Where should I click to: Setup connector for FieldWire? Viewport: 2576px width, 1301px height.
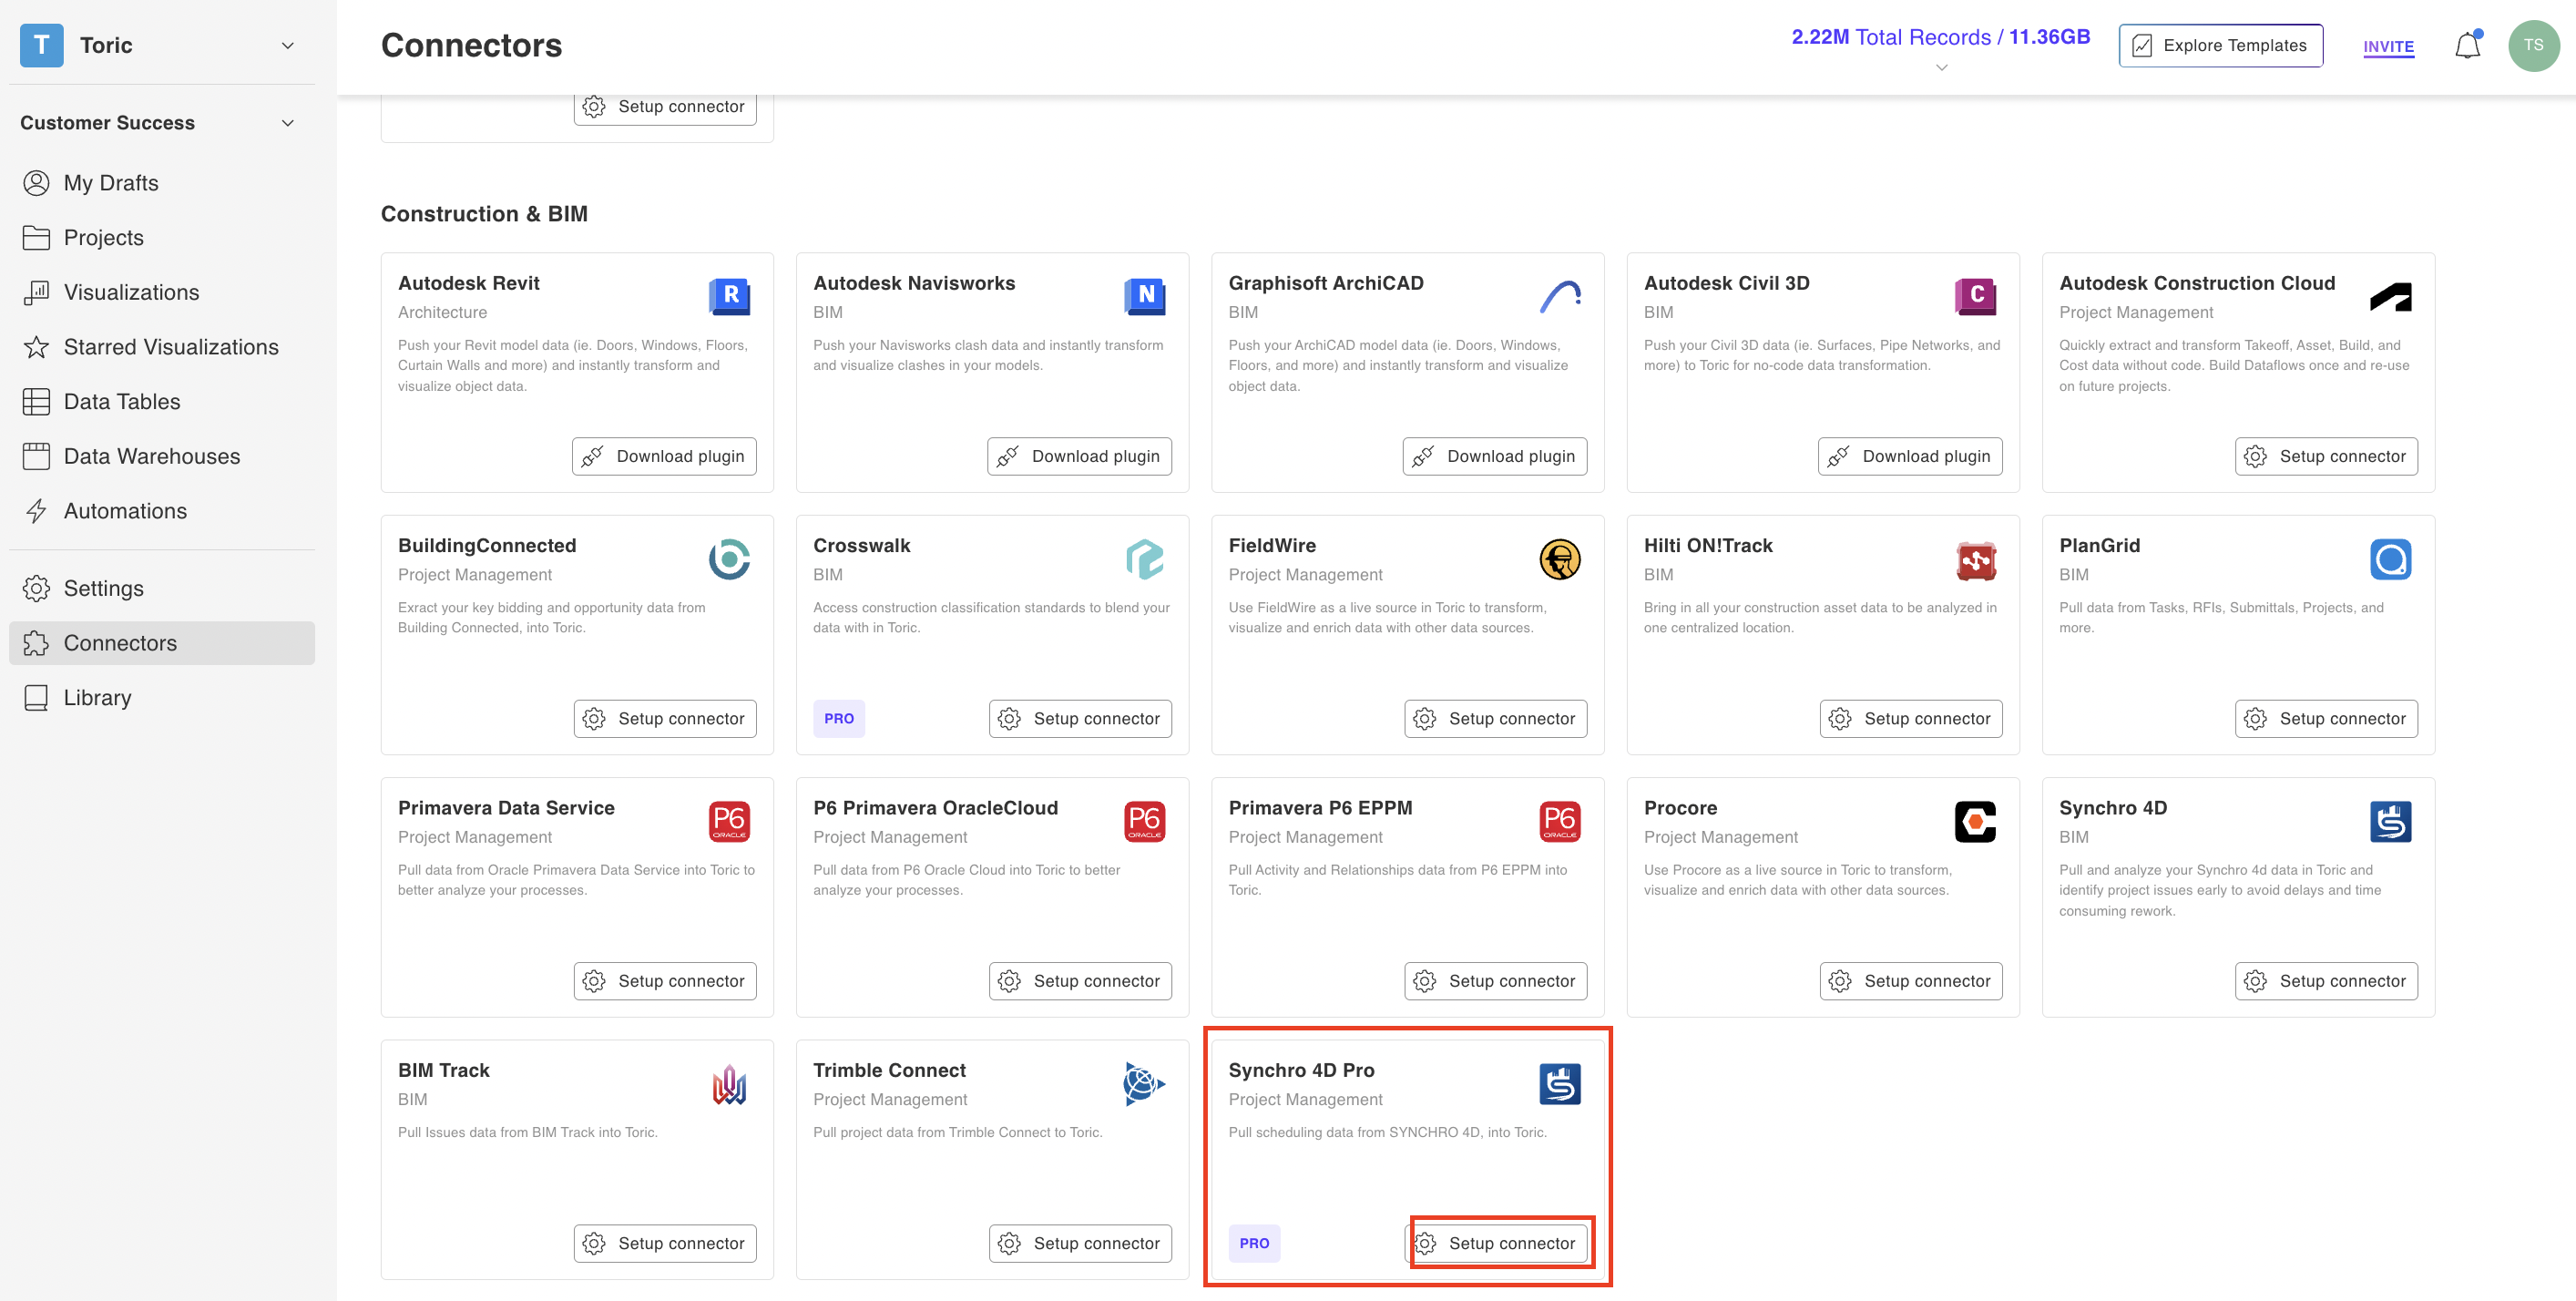tap(1496, 719)
